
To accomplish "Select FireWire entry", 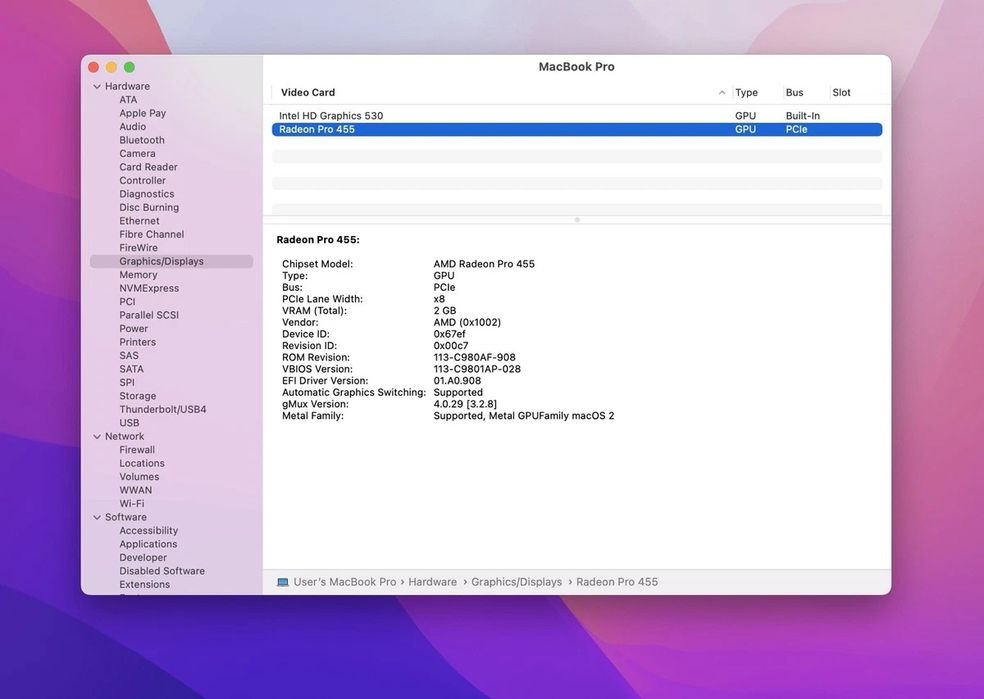I will 139,248.
